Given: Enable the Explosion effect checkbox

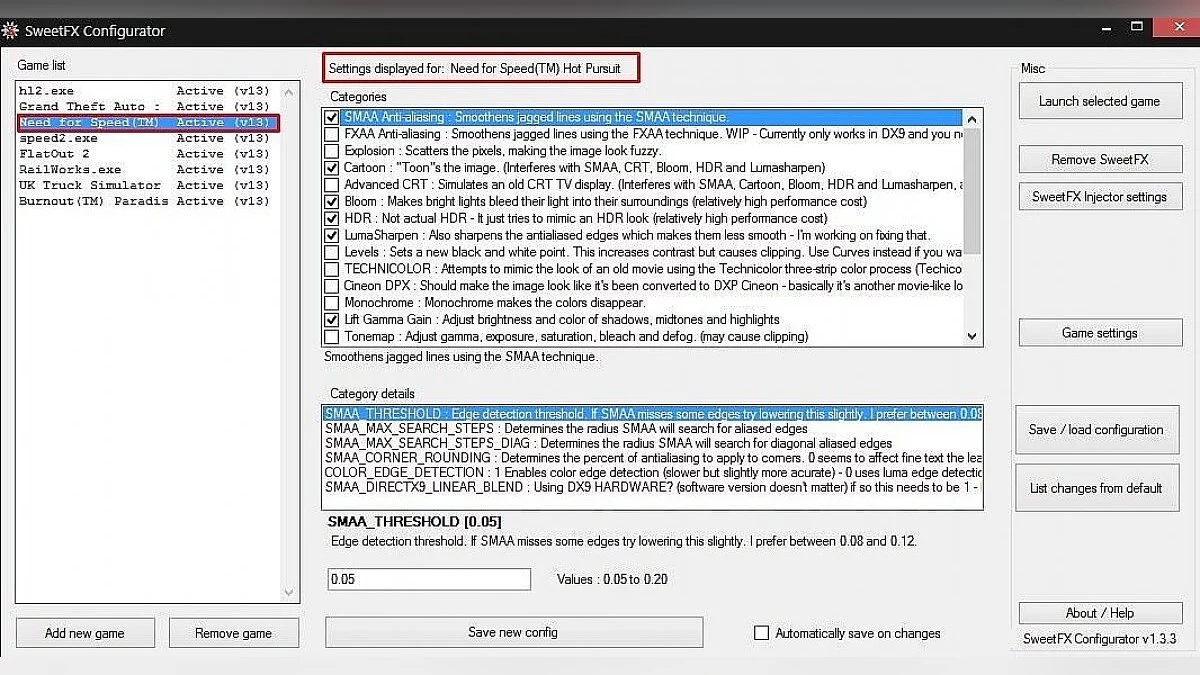Looking at the screenshot, I should pyautogui.click(x=332, y=151).
